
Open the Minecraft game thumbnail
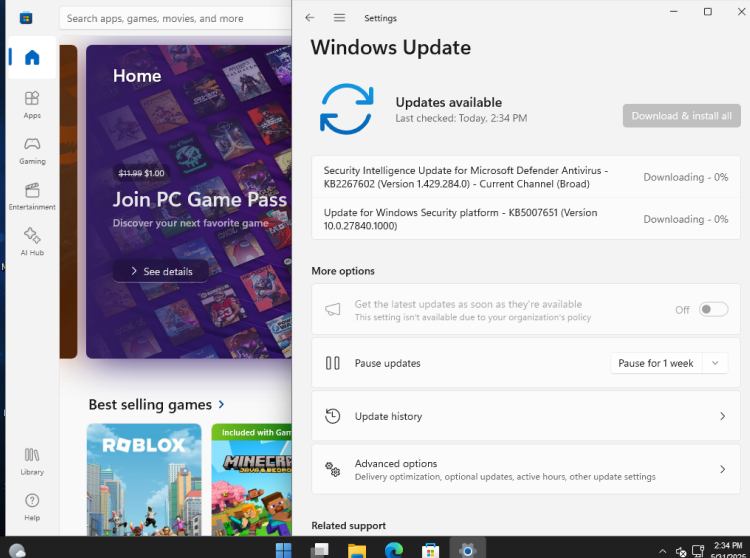point(251,480)
